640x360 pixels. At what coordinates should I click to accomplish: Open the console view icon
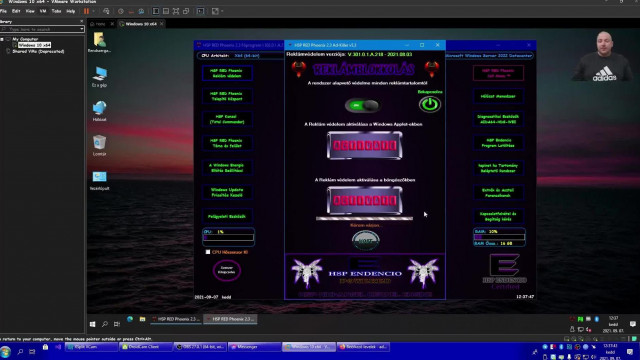click(200, 11)
